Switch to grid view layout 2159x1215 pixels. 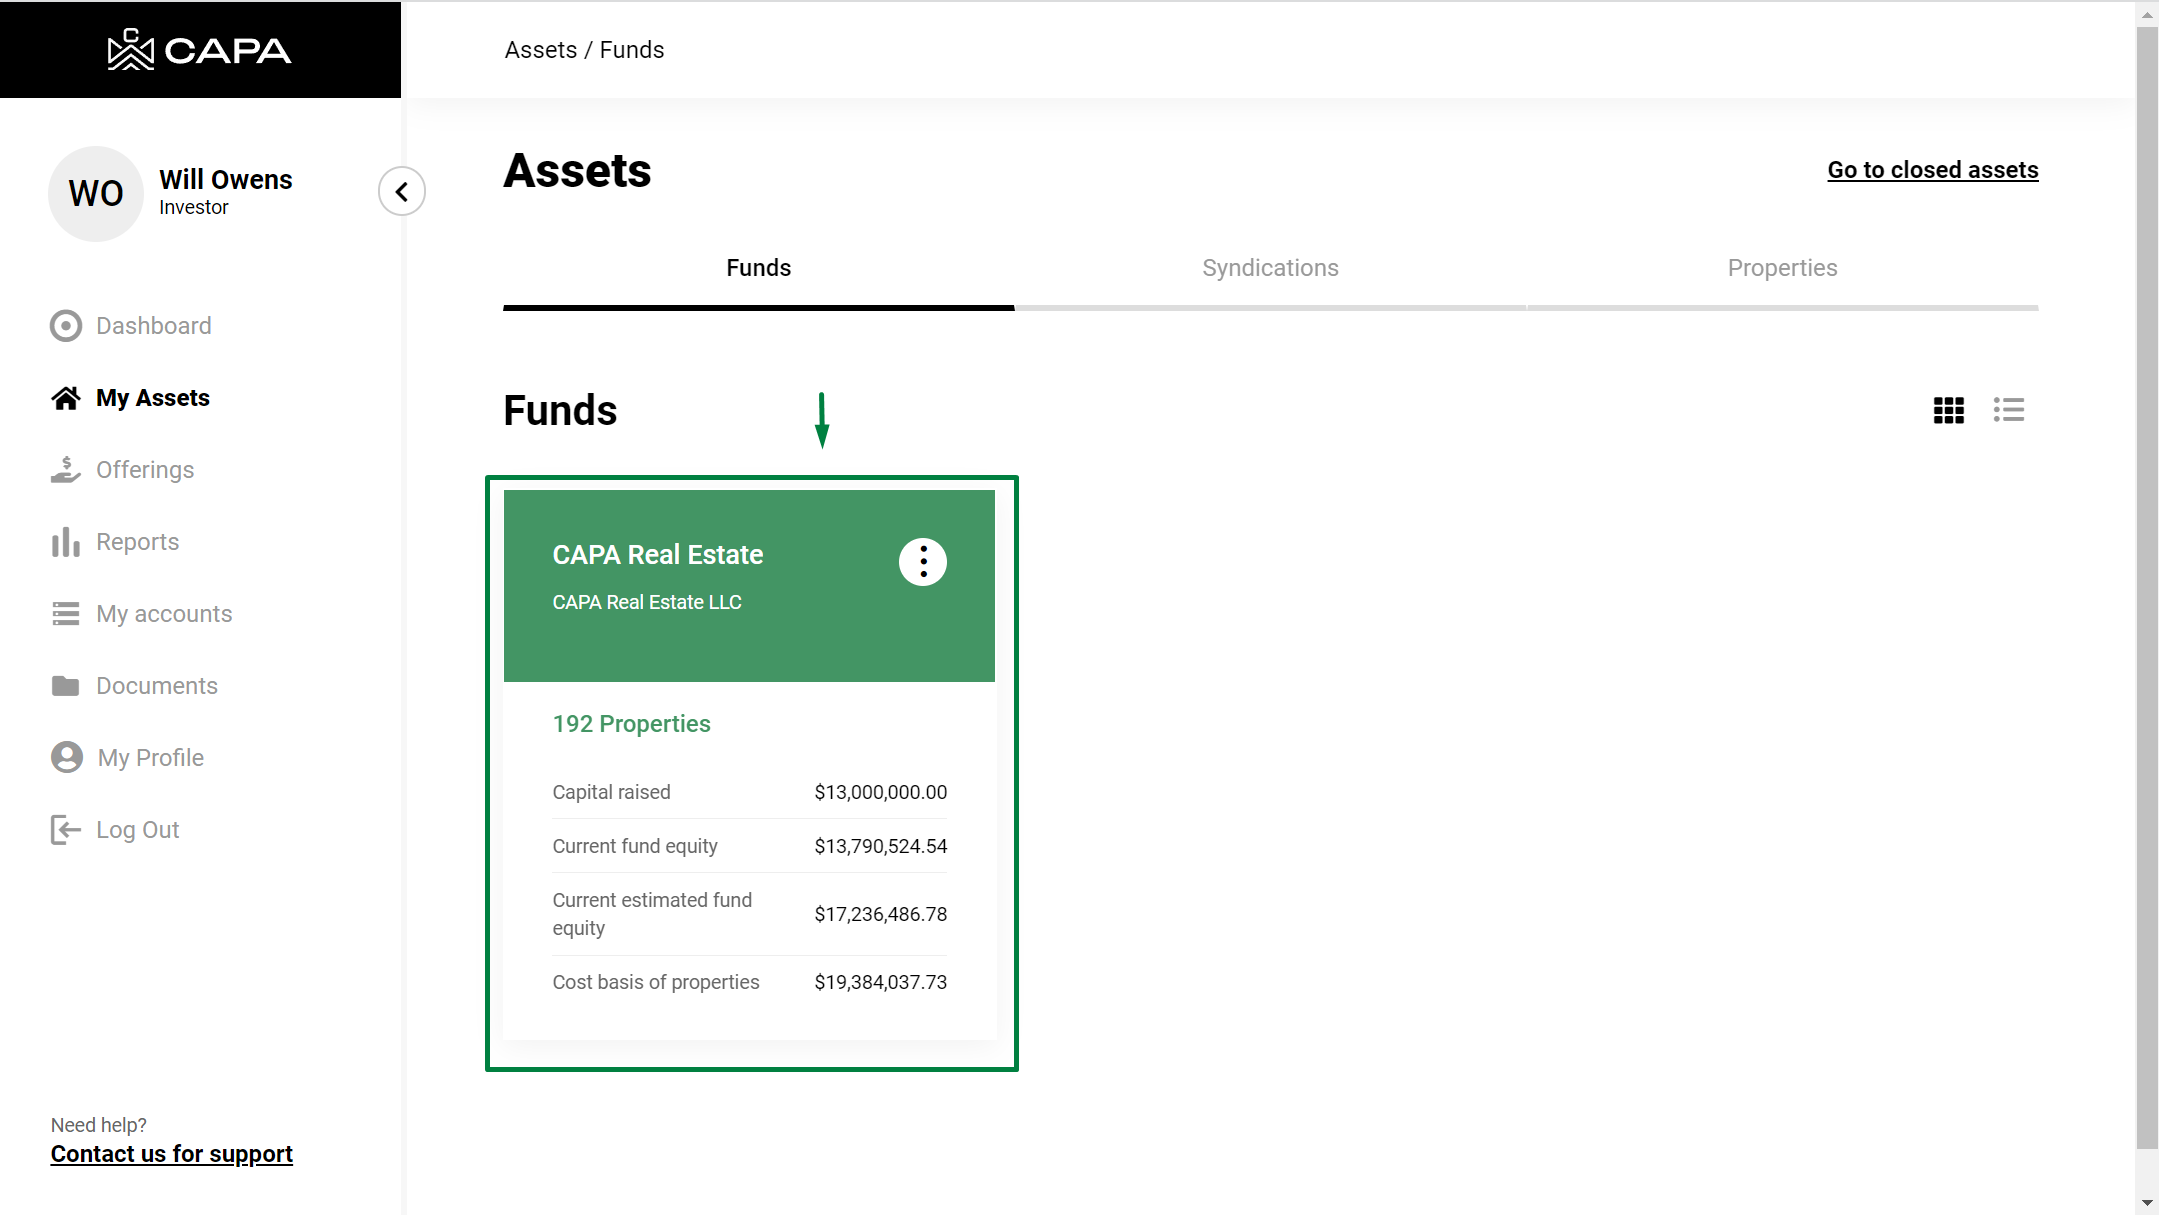click(1948, 410)
